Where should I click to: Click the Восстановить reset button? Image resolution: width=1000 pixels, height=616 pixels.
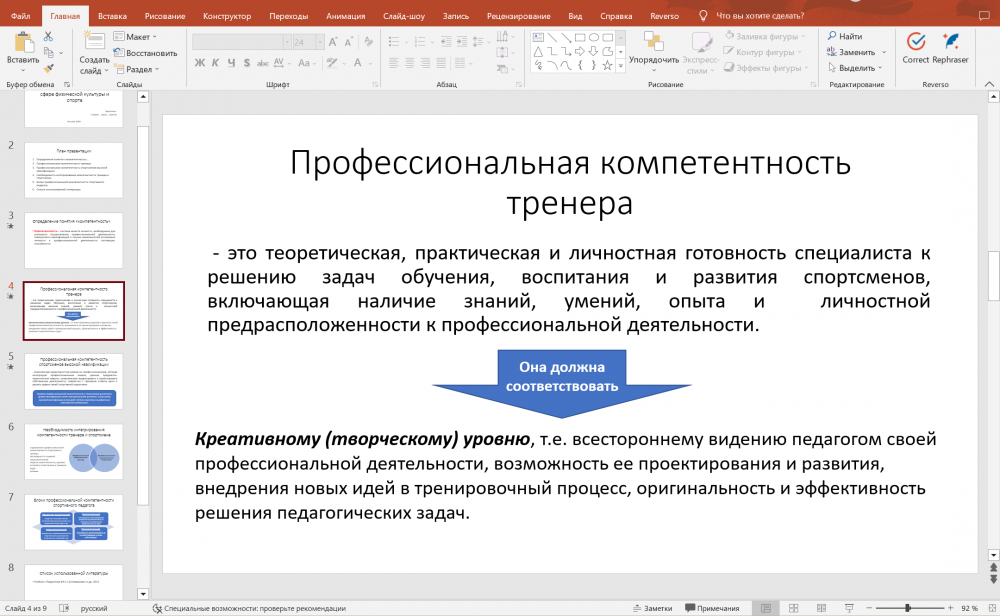pyautogui.click(x=147, y=52)
